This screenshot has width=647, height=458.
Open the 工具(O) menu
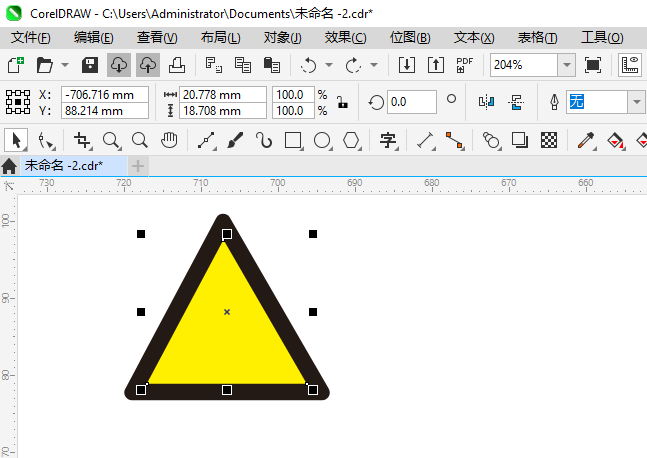point(602,38)
